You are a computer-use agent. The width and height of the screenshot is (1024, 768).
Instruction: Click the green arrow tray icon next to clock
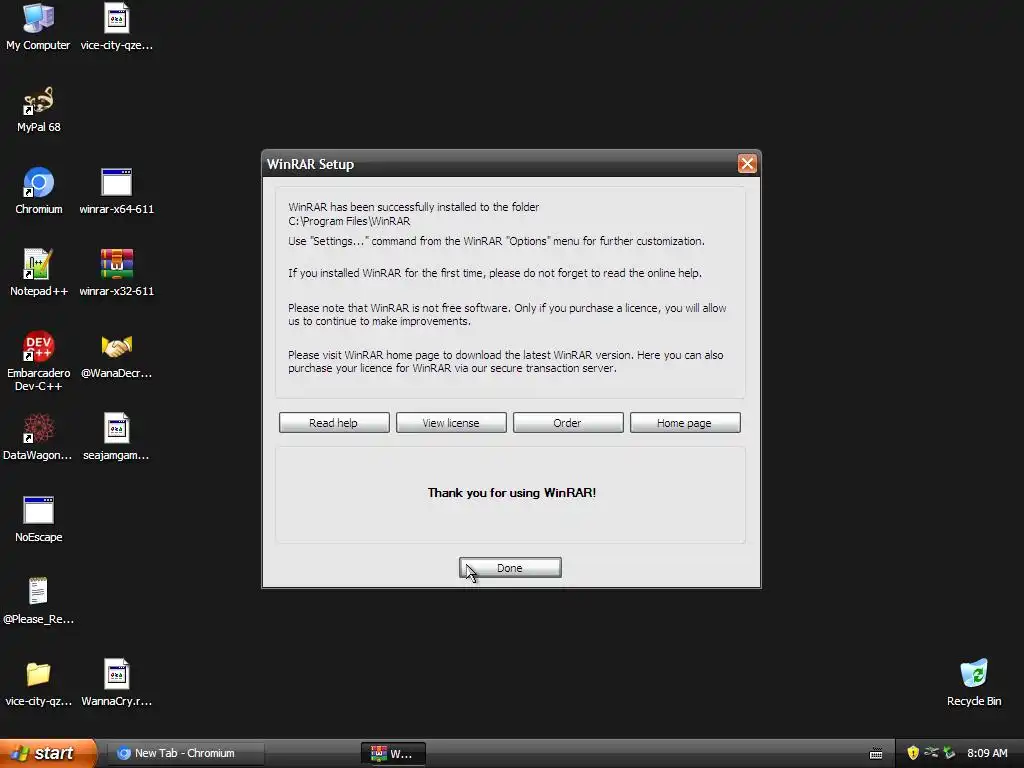(x=950, y=753)
